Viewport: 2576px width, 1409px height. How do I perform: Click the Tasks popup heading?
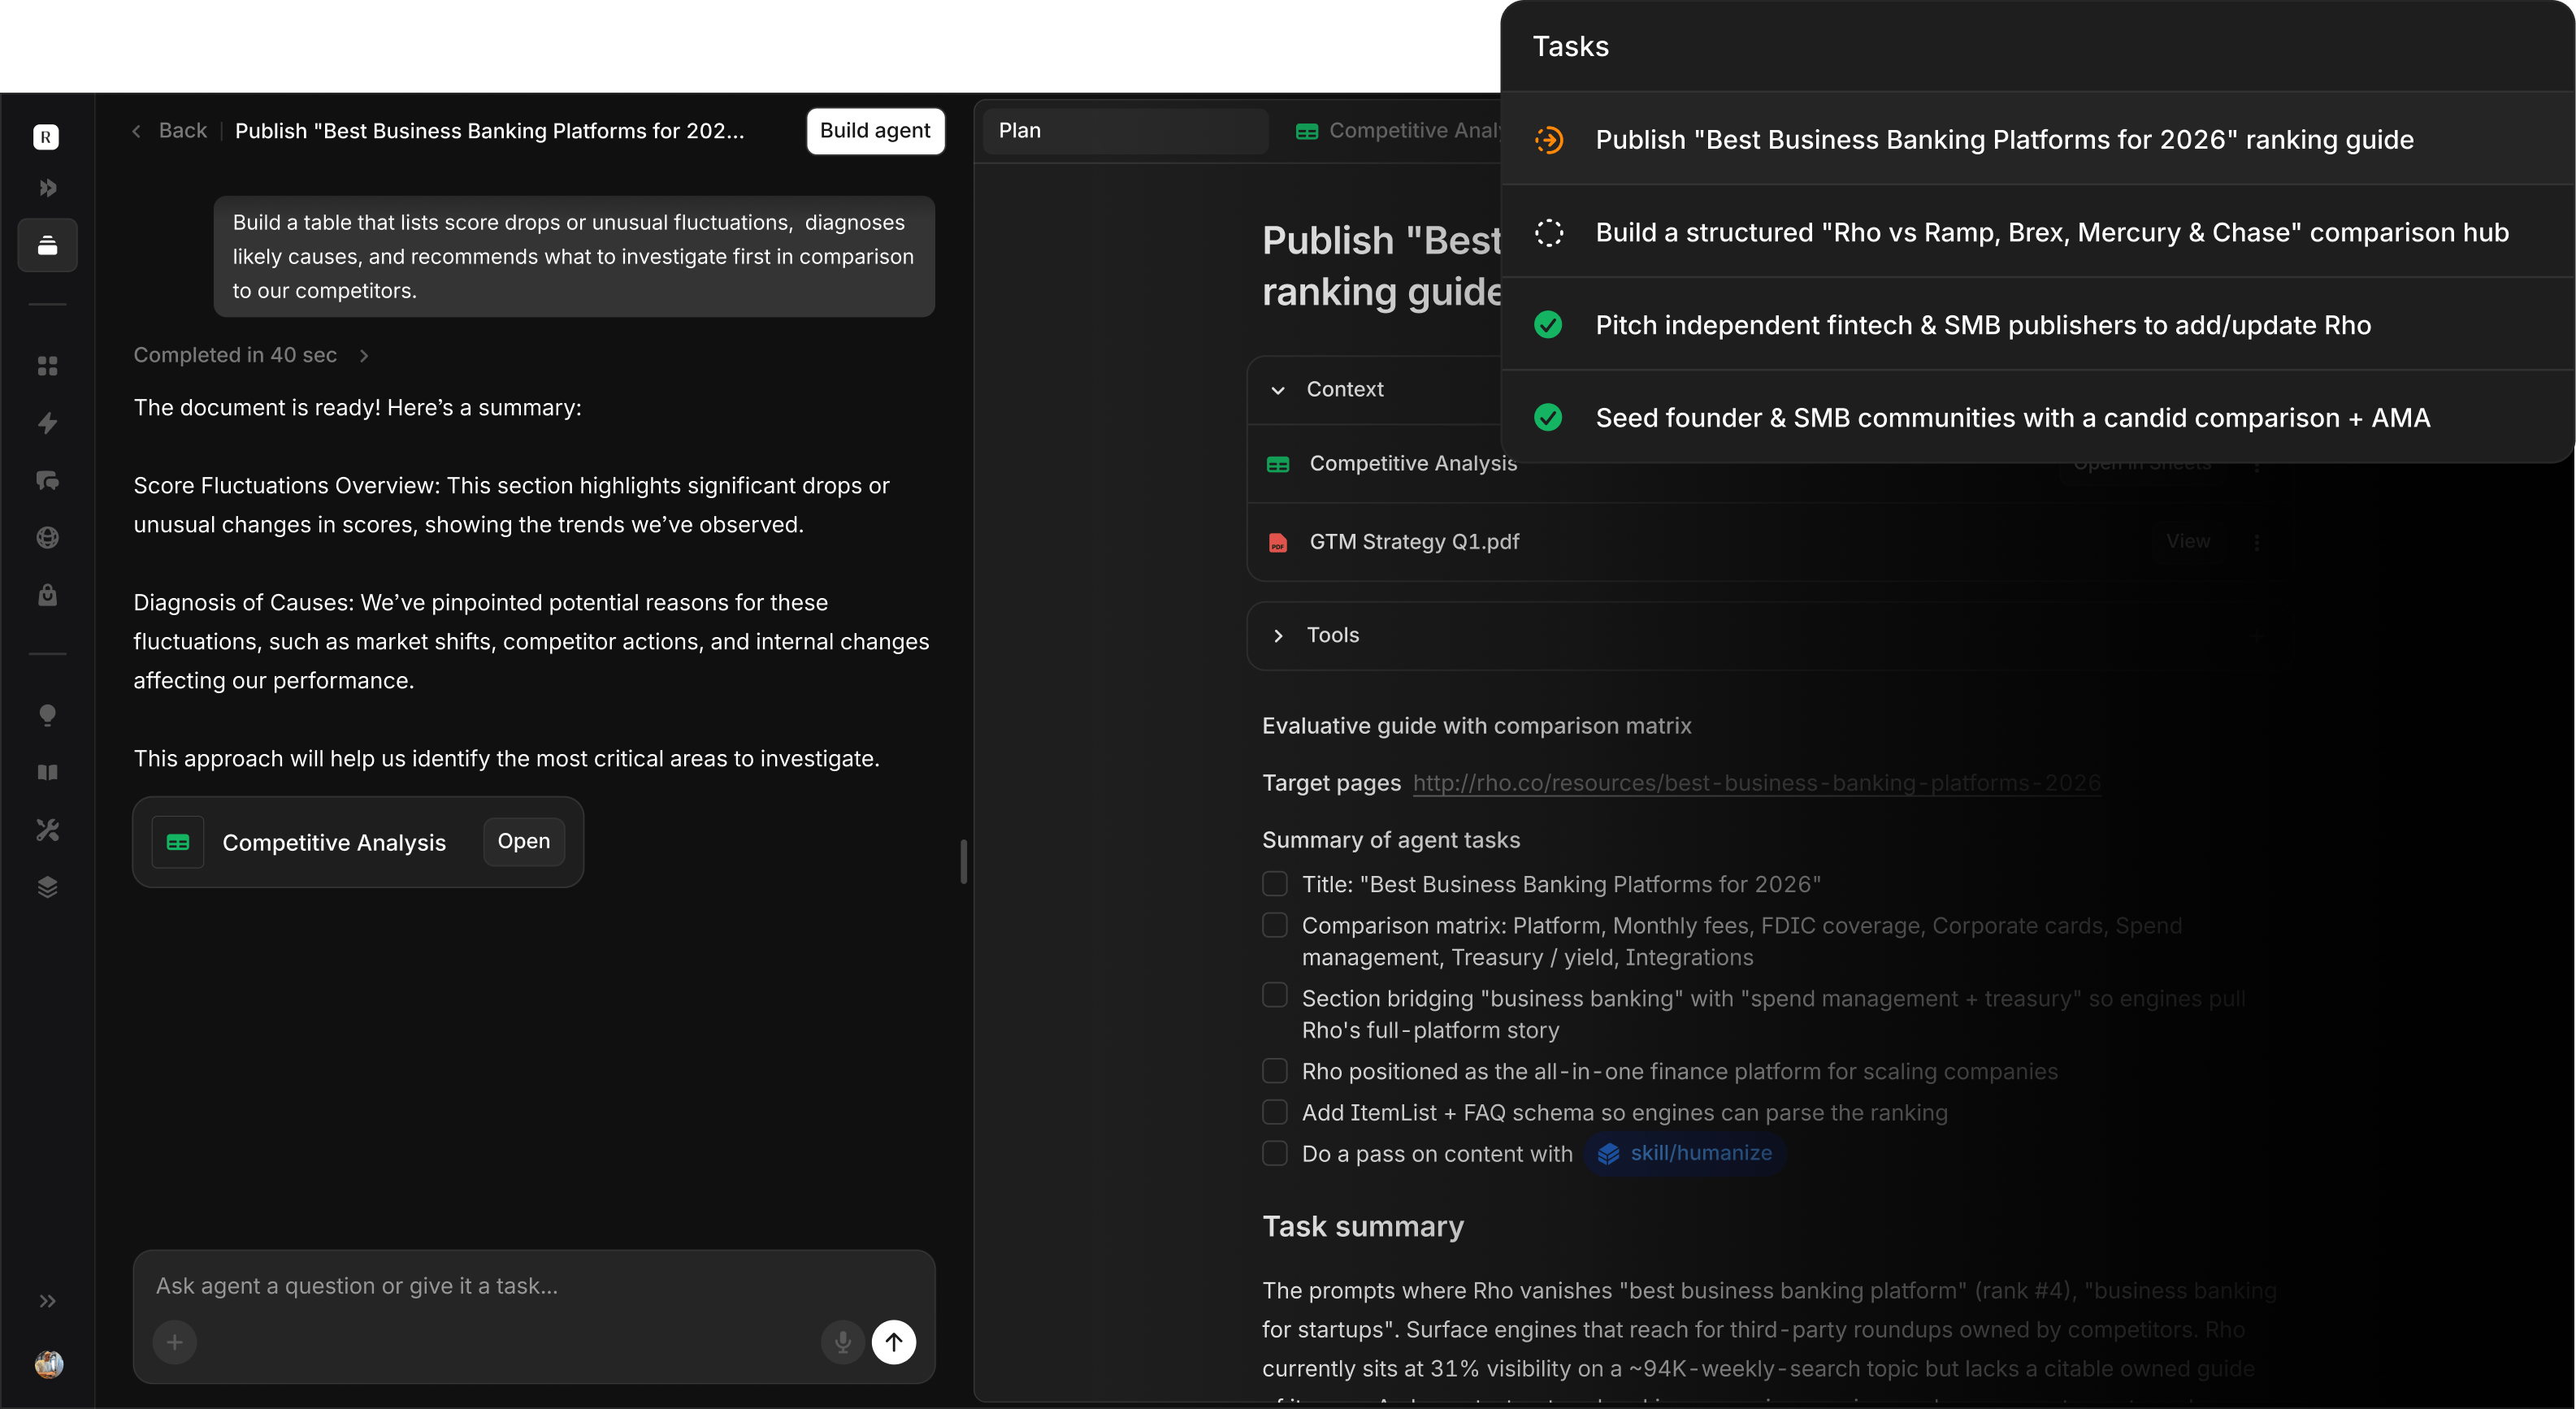pos(1570,47)
